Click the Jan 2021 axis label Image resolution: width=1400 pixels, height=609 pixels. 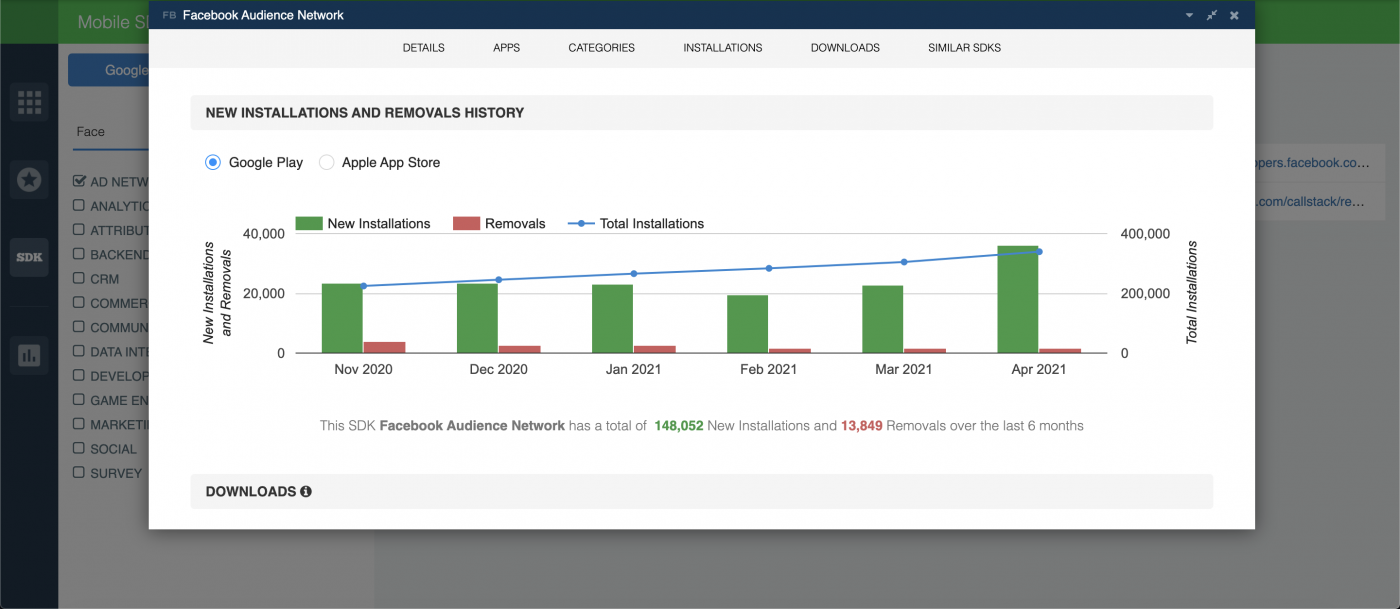[634, 369]
